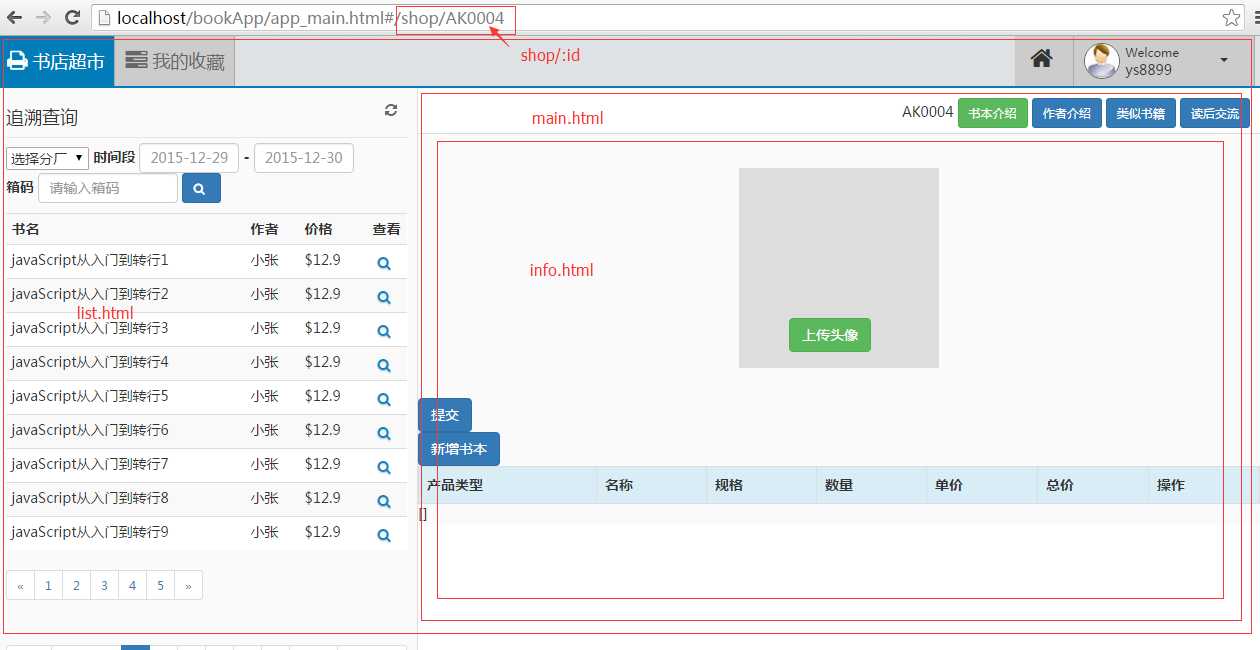
Task: Expand the ys8899 user menu caret
Action: pos(1224,61)
